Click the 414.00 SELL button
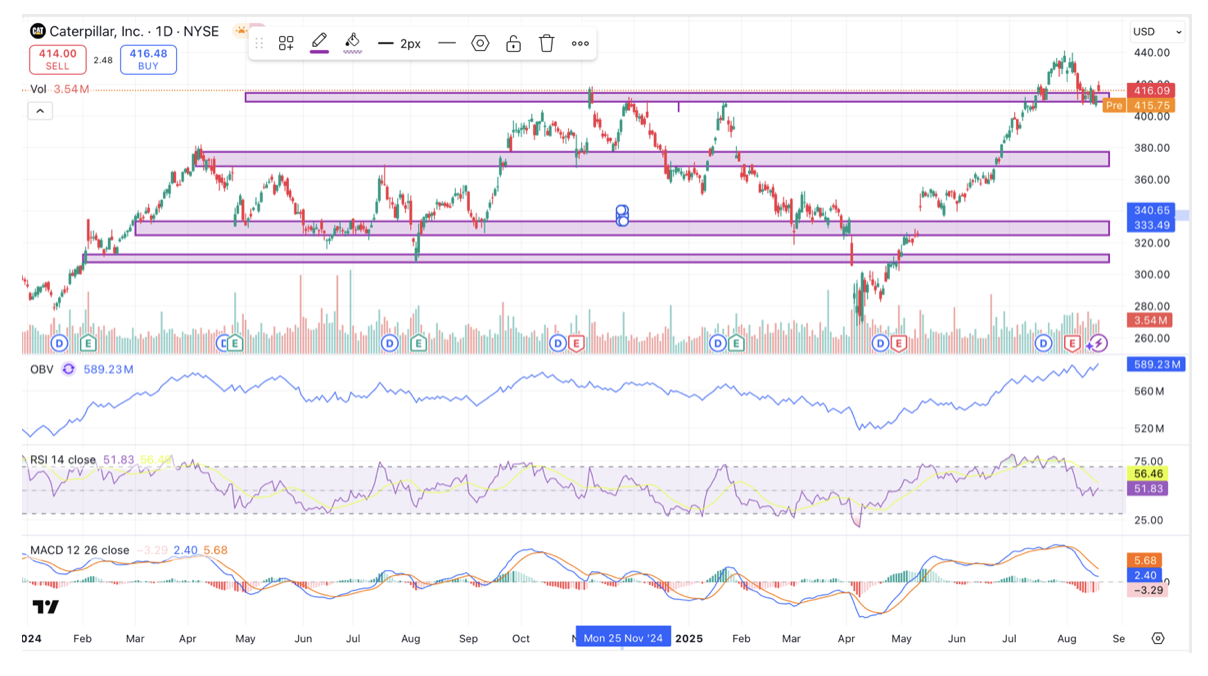This screenshot has height=676, width=1208. point(58,59)
